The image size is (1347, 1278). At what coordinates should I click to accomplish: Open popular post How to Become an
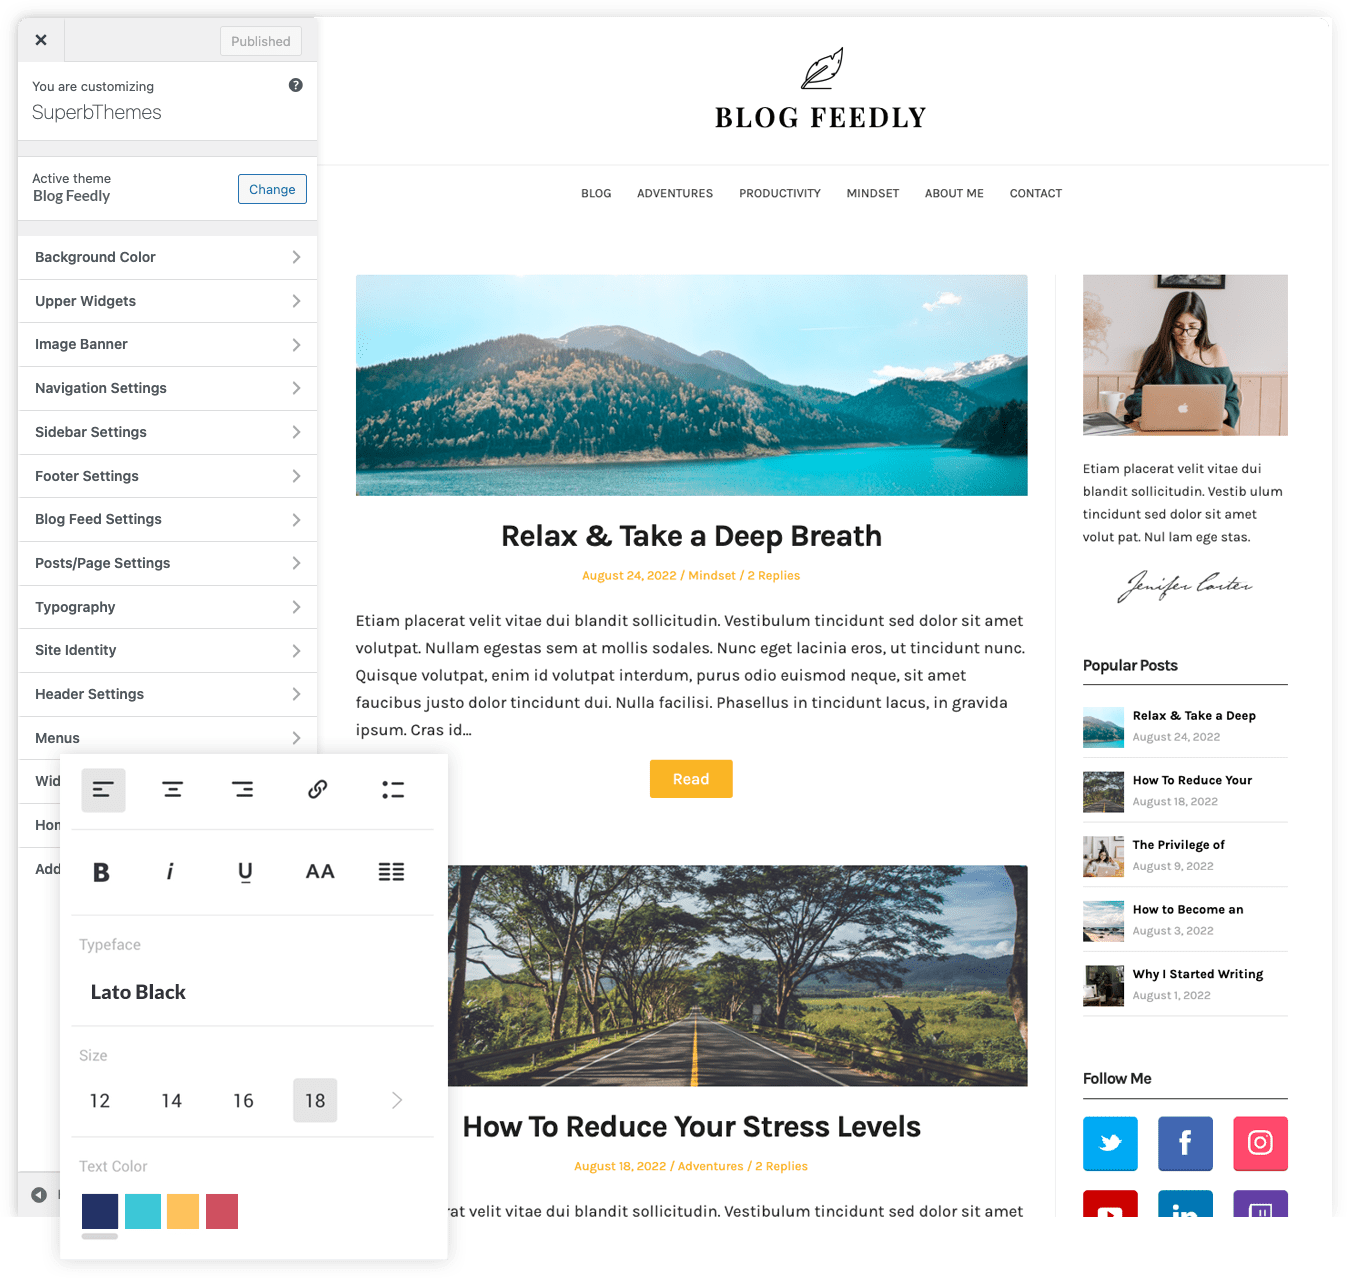[x=1188, y=909]
